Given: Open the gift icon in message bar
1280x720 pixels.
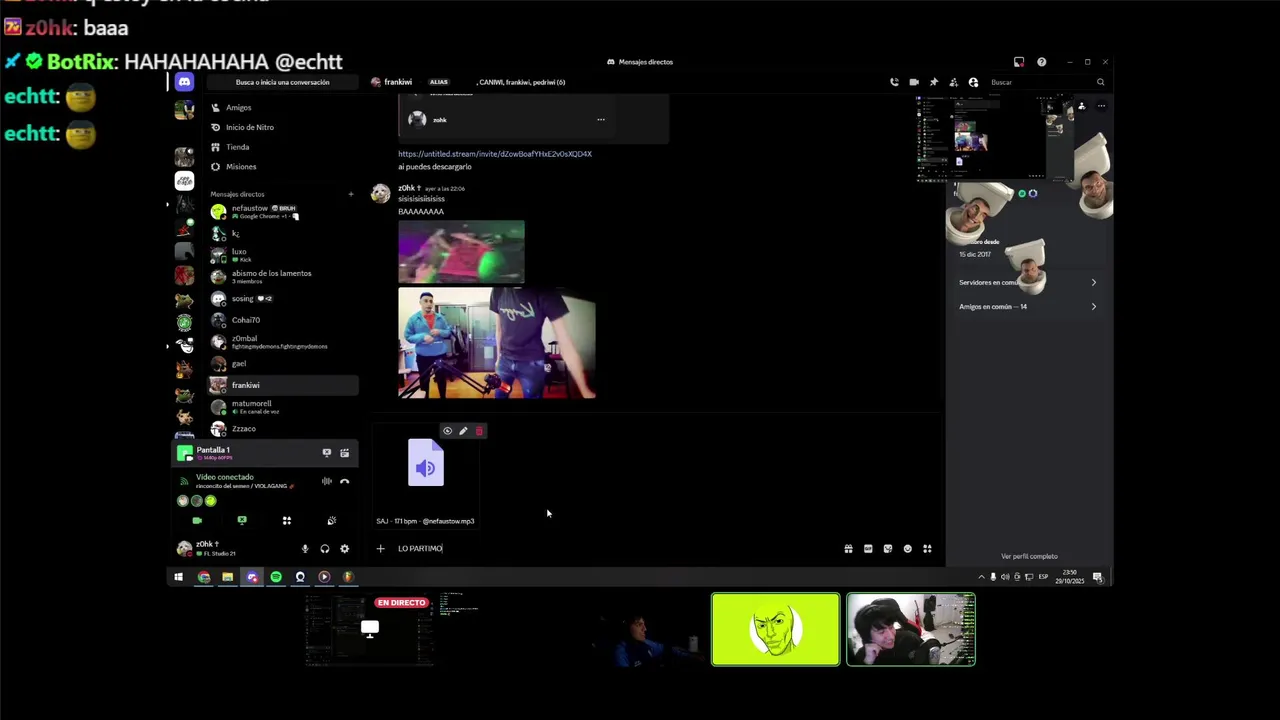Looking at the screenshot, I should pyautogui.click(x=848, y=548).
